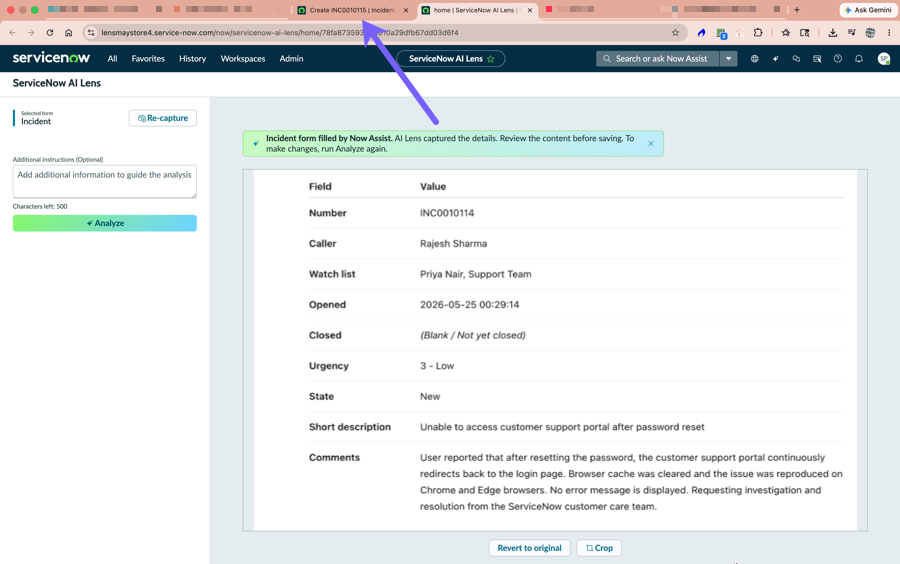Click the New state value
The height and width of the screenshot is (564, 900).
[x=430, y=396]
